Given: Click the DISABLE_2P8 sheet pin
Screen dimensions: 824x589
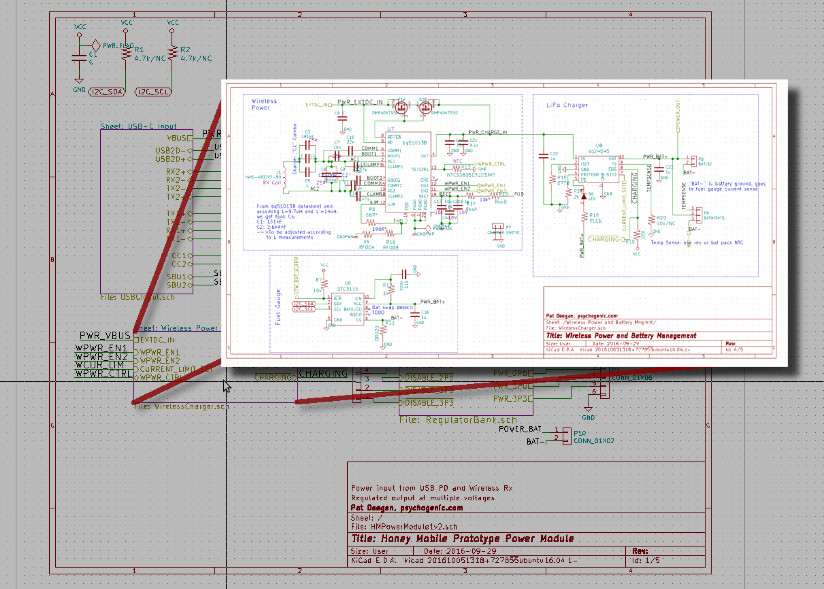Looking at the screenshot, I should tap(426, 377).
